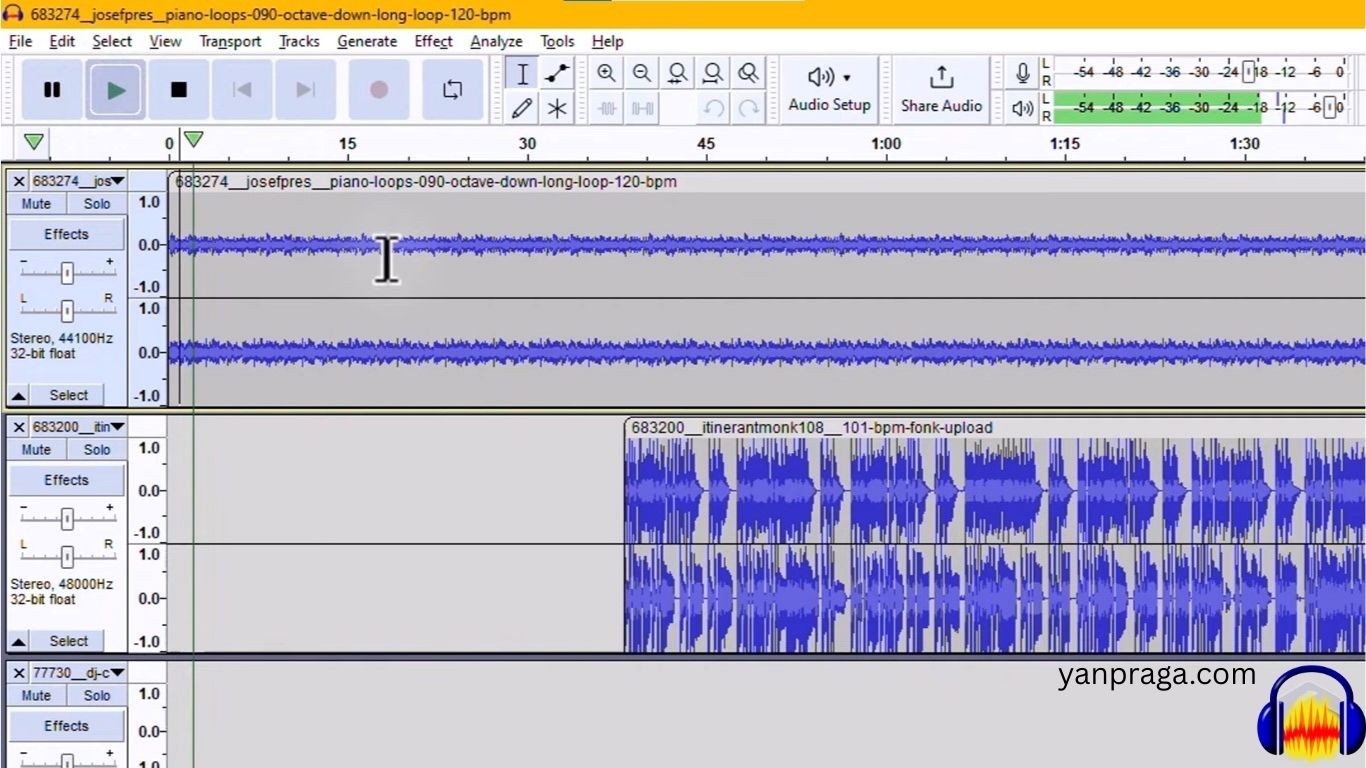Viewport: 1366px width, 768px height.
Task: Stop playback with the Stop button
Action: (179, 90)
